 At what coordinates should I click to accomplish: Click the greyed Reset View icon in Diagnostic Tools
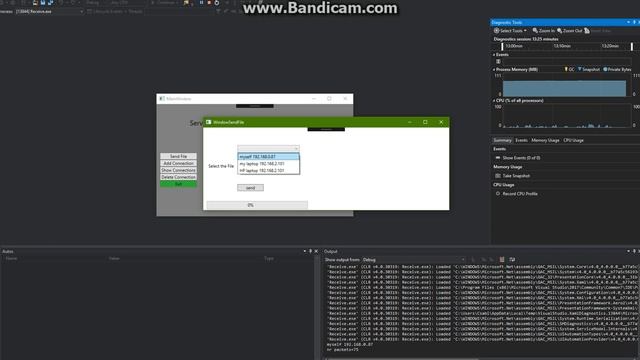[587, 31]
